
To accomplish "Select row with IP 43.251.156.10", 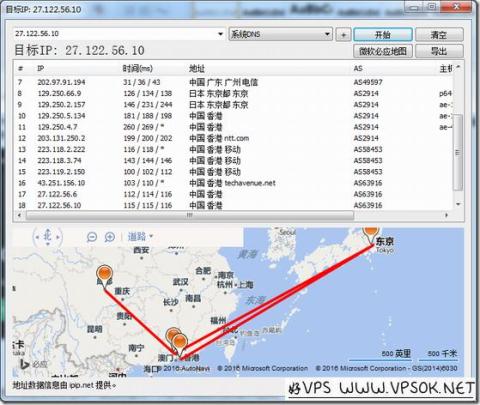I will [x=233, y=183].
